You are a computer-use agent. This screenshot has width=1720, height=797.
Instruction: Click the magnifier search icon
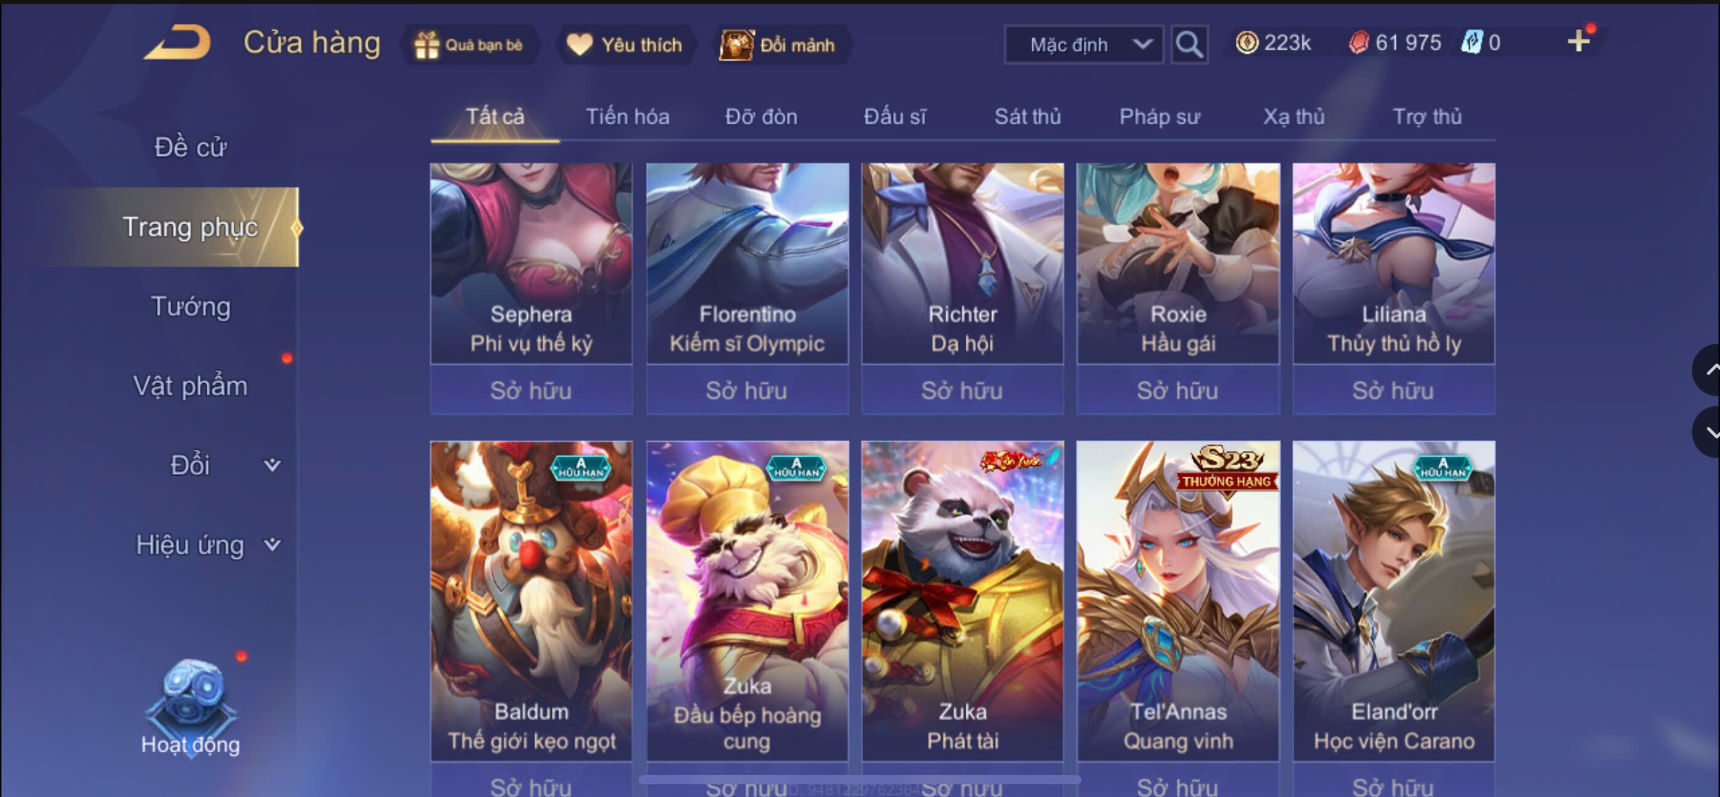pyautogui.click(x=1188, y=44)
